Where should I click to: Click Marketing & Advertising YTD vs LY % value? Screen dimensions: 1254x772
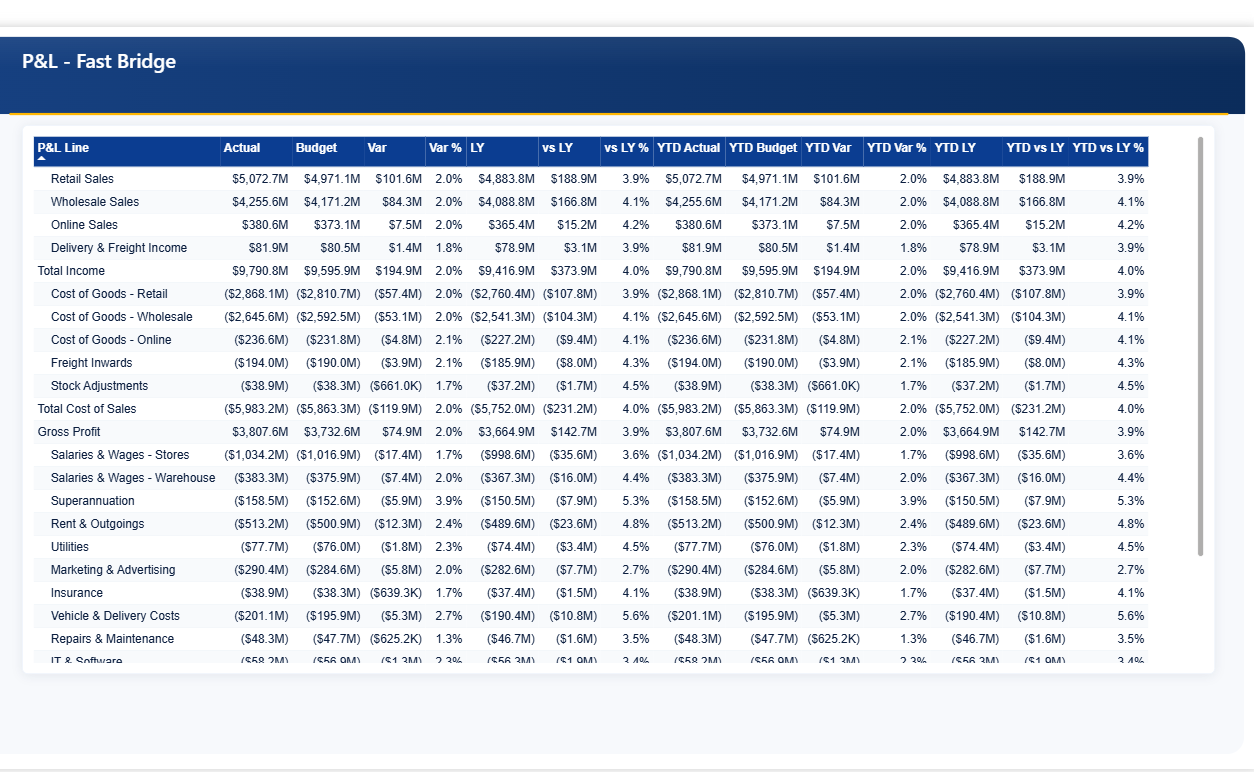1131,570
